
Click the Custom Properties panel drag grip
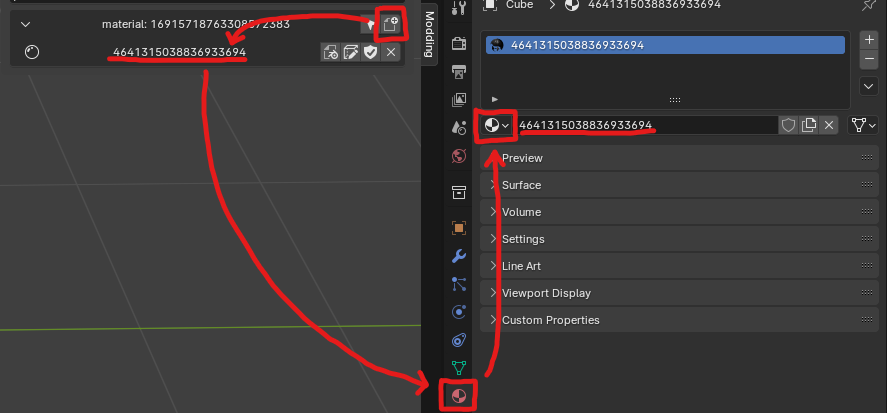866,320
